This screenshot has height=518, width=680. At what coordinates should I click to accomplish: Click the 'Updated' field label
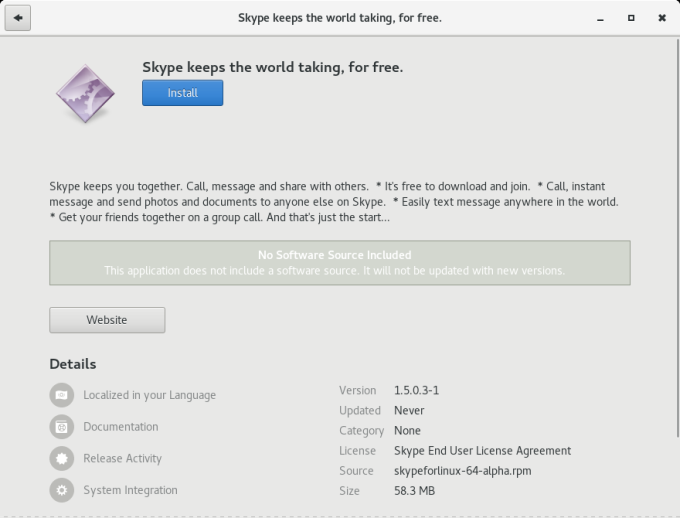pos(360,410)
